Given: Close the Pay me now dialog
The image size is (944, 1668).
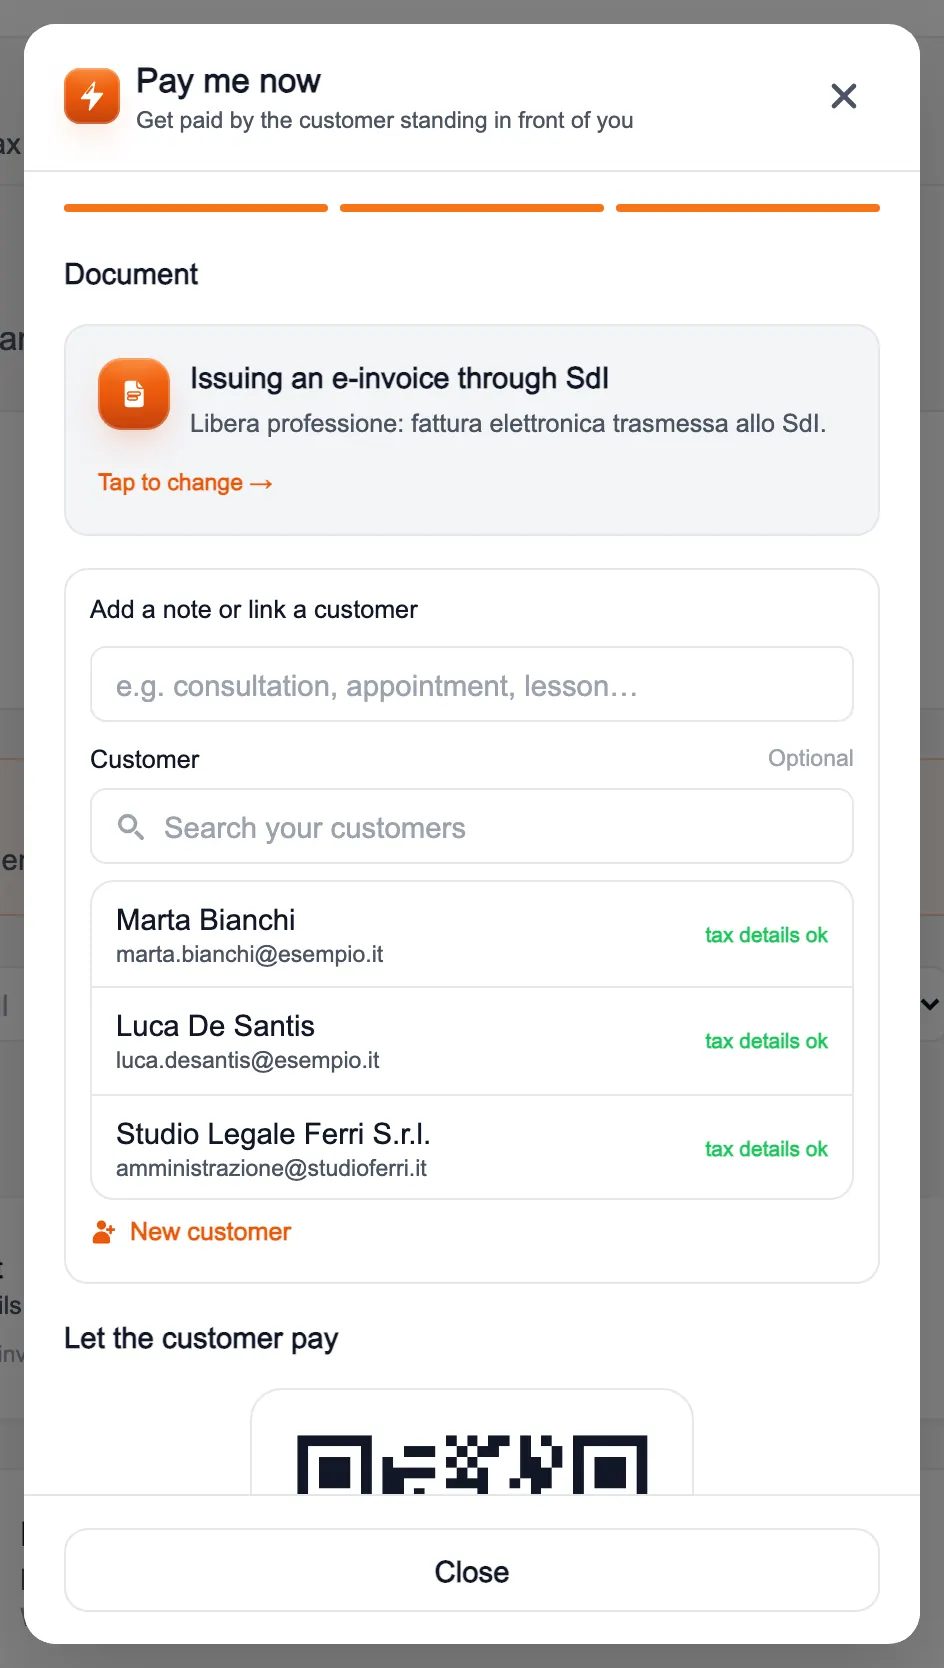Looking at the screenshot, I should pos(844,96).
